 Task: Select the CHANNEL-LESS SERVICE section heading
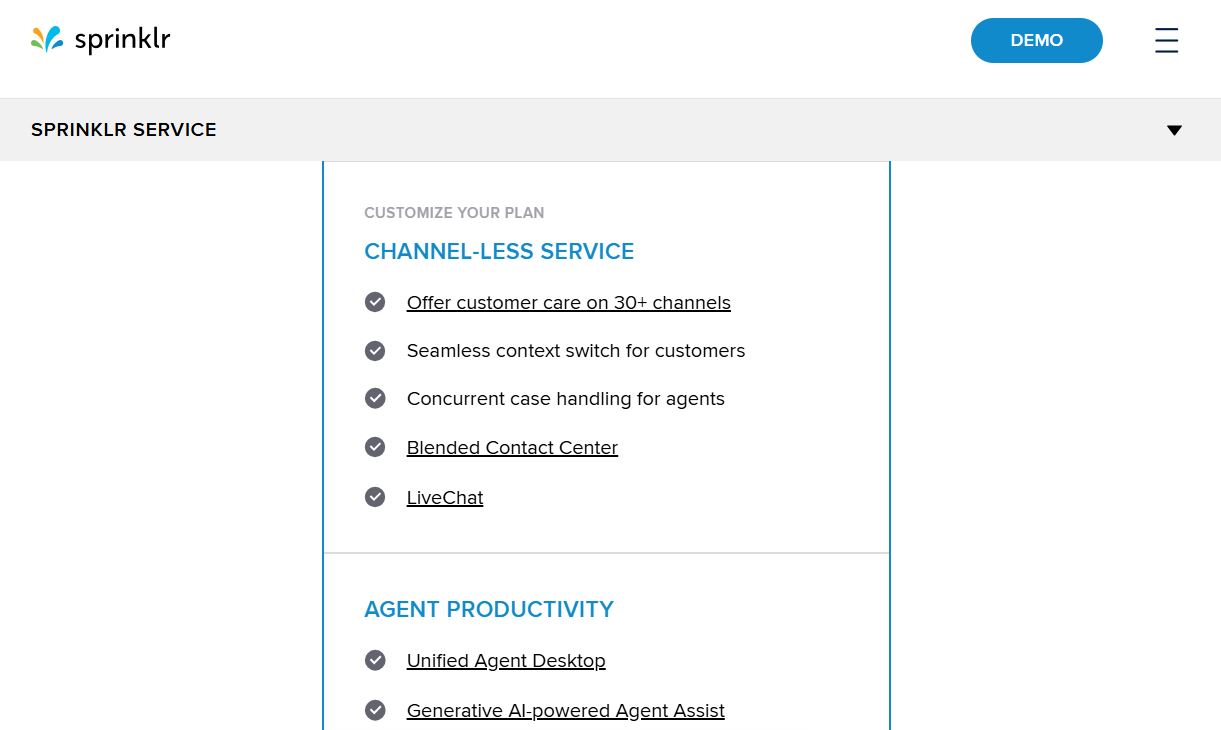click(x=499, y=251)
